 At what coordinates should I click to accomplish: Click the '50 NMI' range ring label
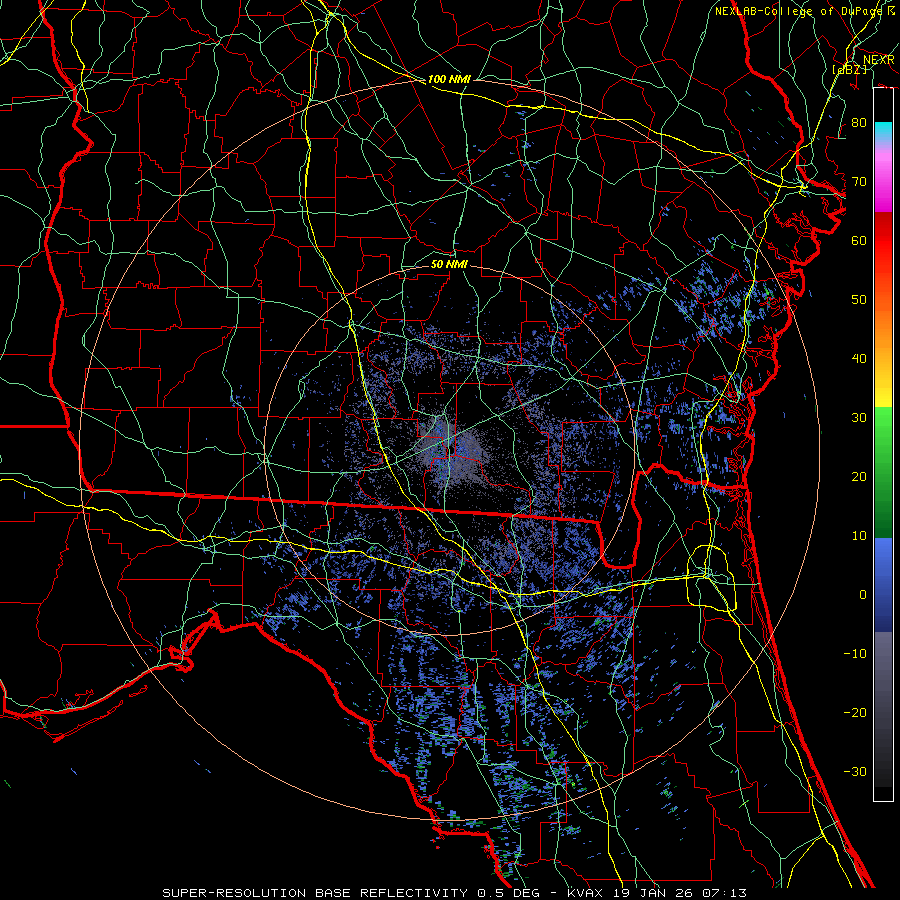click(x=449, y=265)
